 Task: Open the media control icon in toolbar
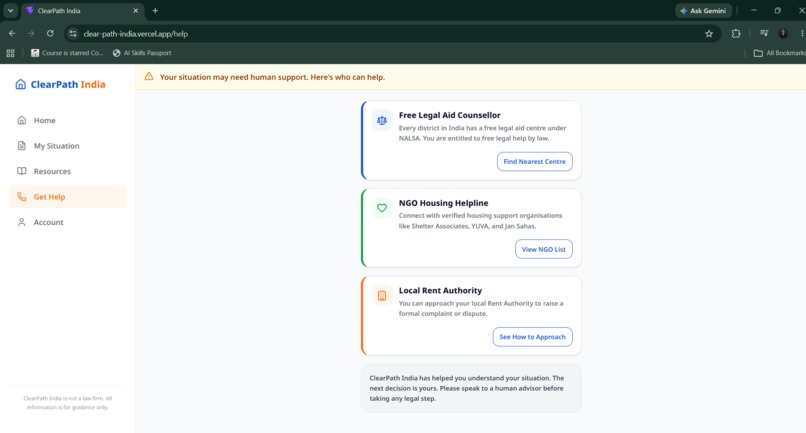coord(764,33)
